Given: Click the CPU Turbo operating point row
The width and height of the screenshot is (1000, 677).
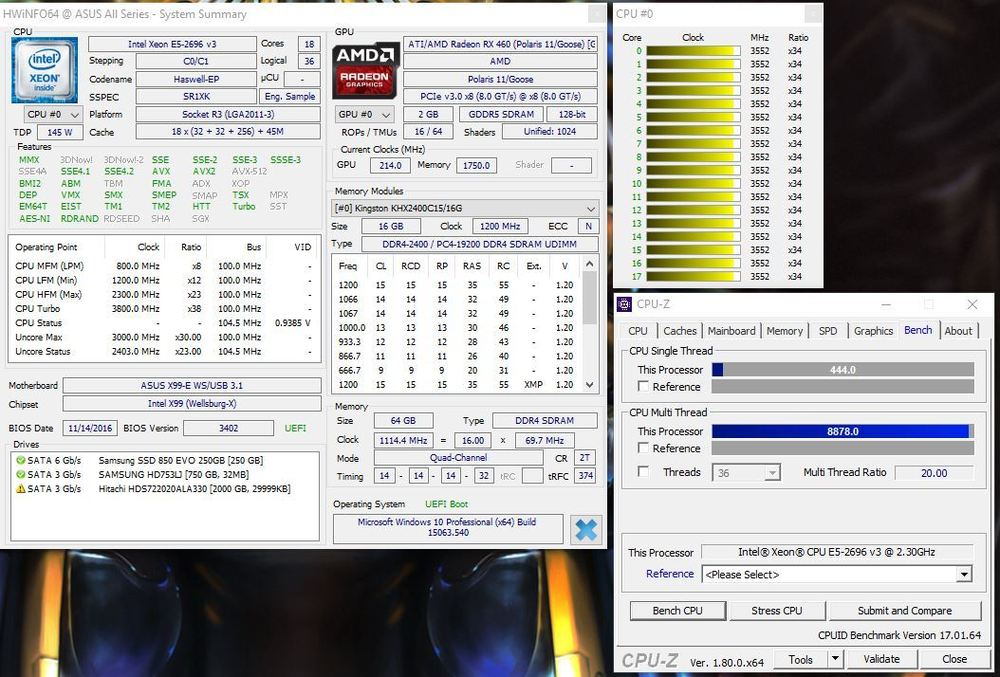Looking at the screenshot, I should tap(164, 309).
